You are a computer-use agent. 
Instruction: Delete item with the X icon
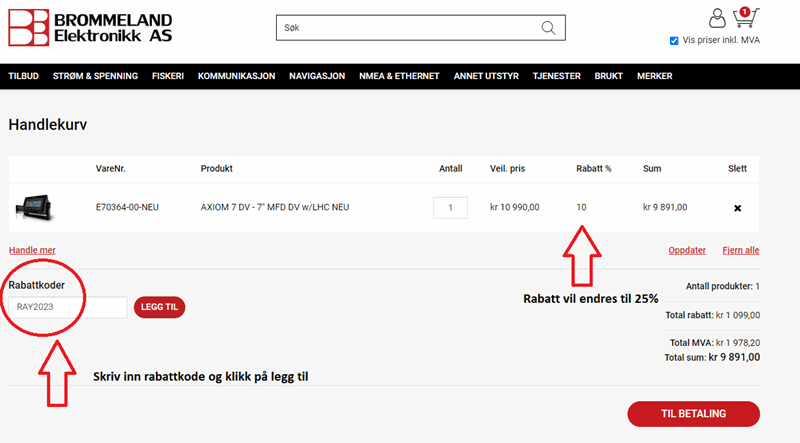[738, 208]
